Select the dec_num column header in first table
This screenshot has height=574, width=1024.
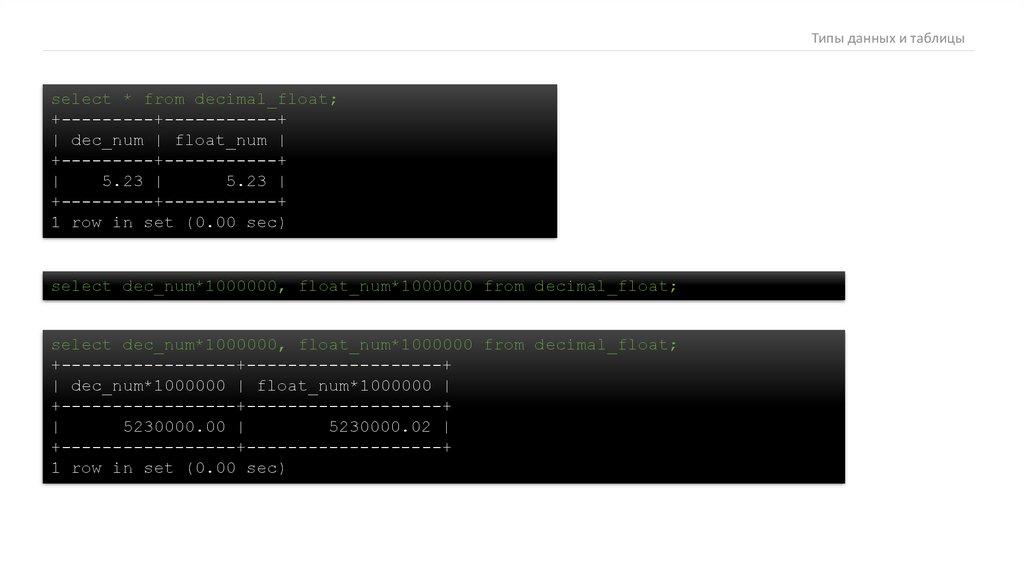pyautogui.click(x=107, y=140)
